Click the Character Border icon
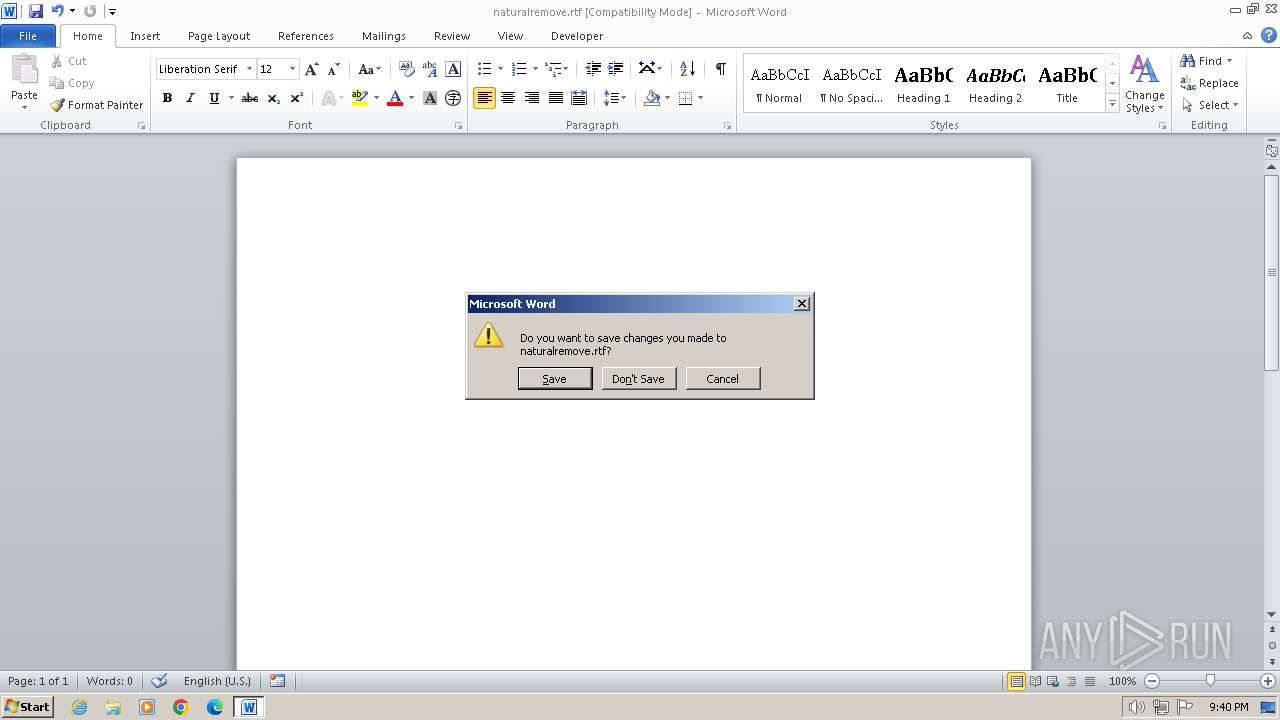Image resolution: width=1280 pixels, height=720 pixels. click(453, 69)
